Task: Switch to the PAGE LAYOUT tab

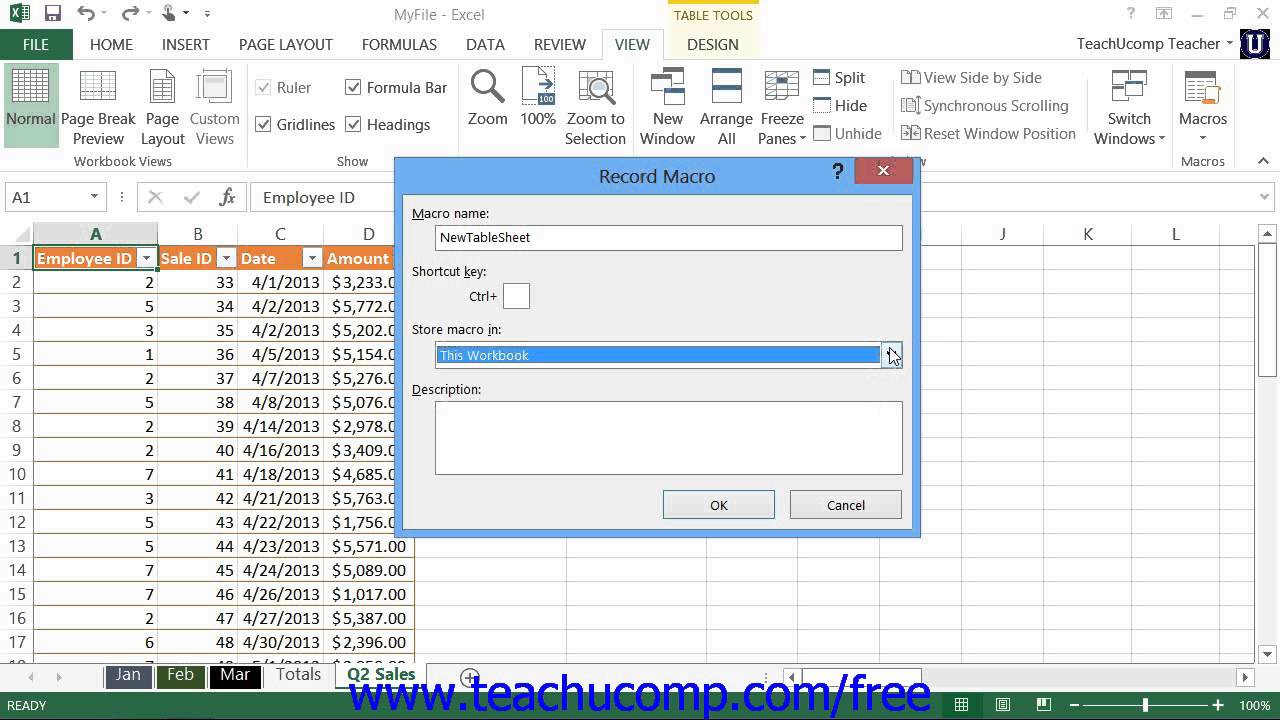Action: point(286,44)
